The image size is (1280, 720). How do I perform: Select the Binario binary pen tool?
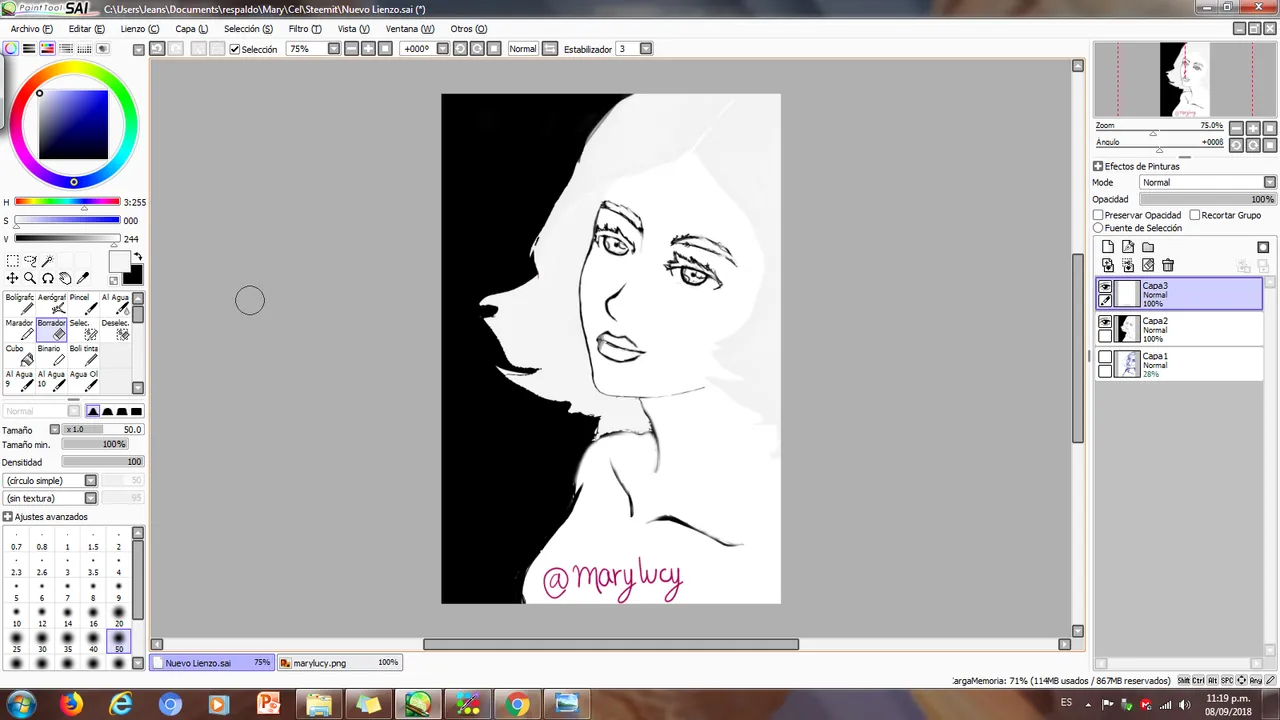(52, 355)
